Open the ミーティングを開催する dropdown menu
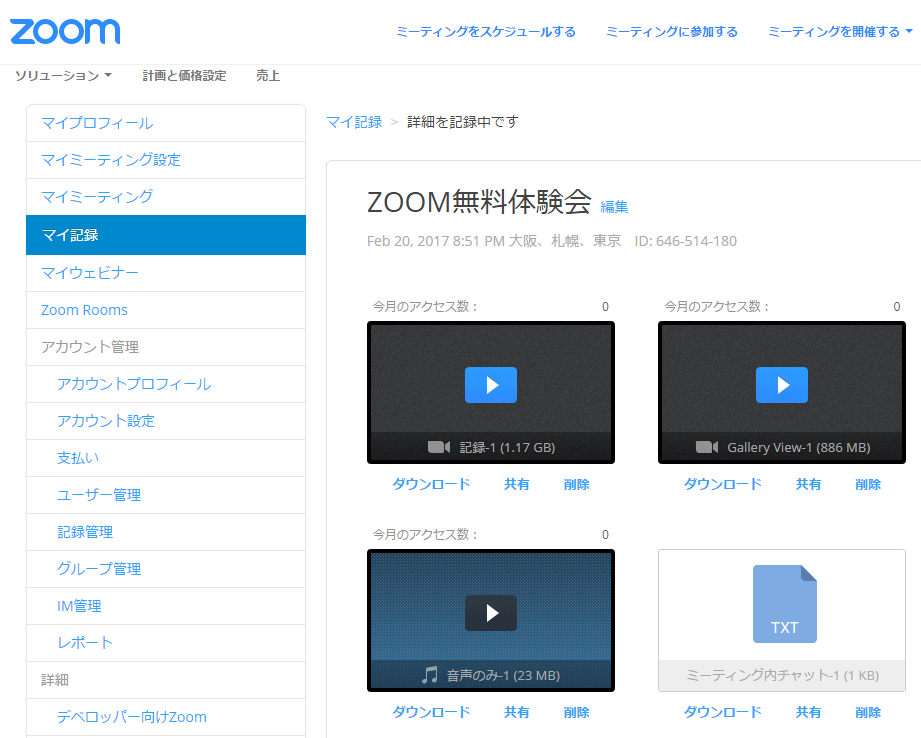 coord(839,32)
